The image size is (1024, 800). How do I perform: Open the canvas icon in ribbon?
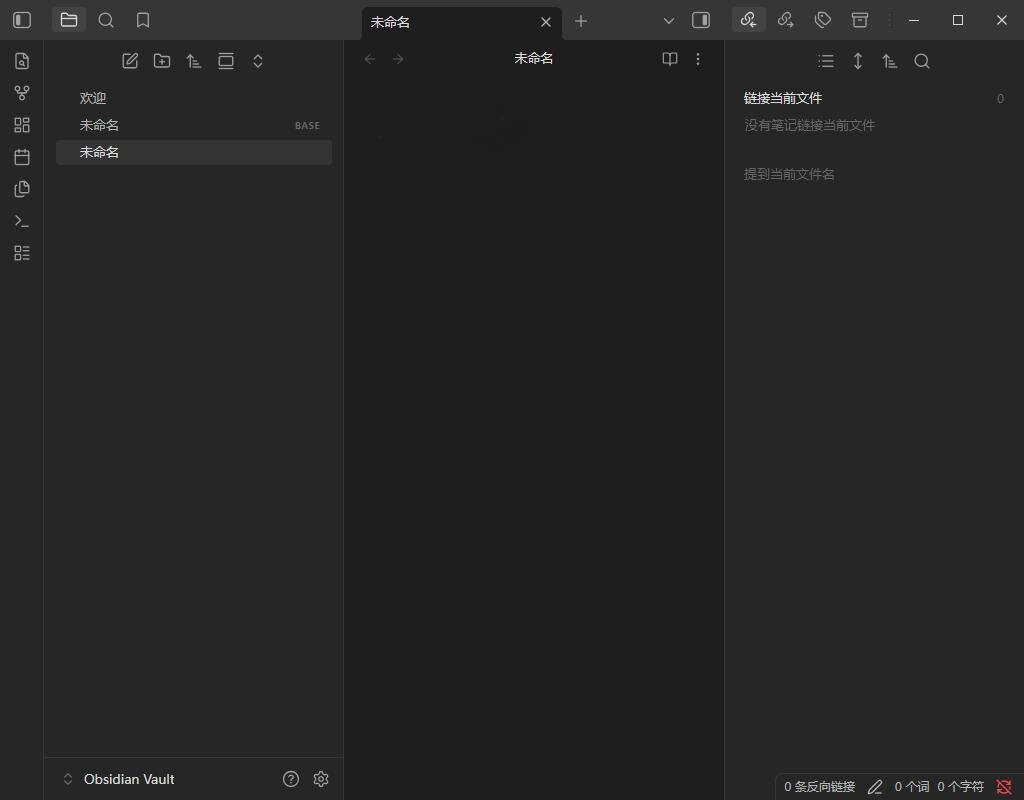click(x=22, y=125)
